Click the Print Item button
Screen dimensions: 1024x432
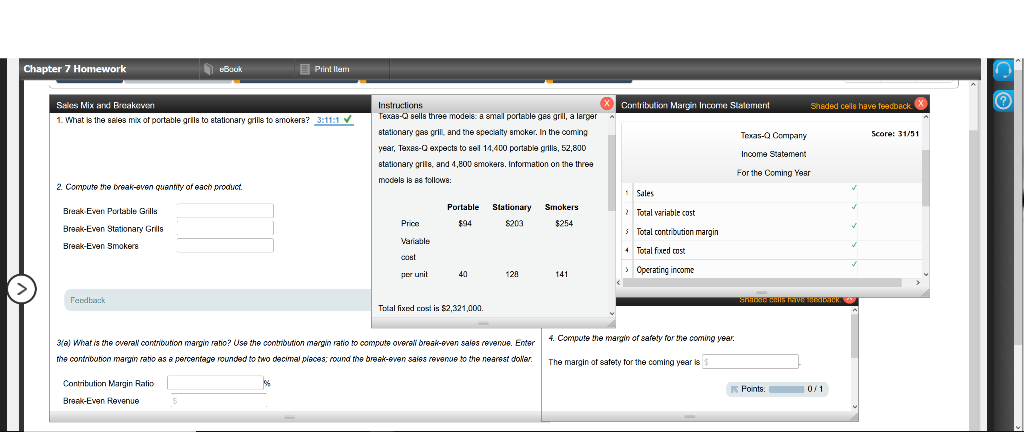(x=325, y=69)
